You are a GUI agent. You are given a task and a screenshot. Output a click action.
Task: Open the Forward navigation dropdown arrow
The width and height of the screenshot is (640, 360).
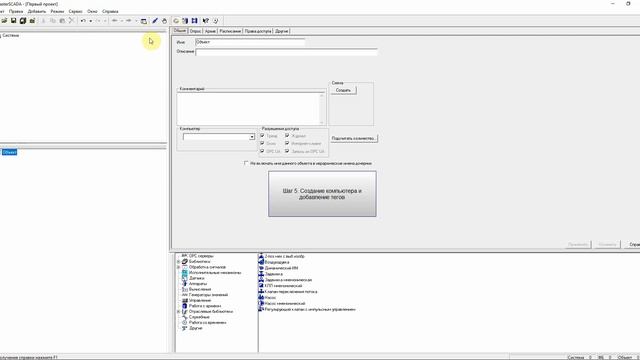[x=136, y=21]
